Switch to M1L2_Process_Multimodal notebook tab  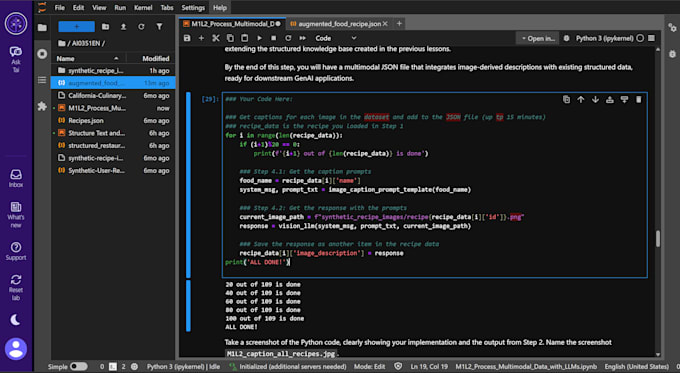click(232, 24)
